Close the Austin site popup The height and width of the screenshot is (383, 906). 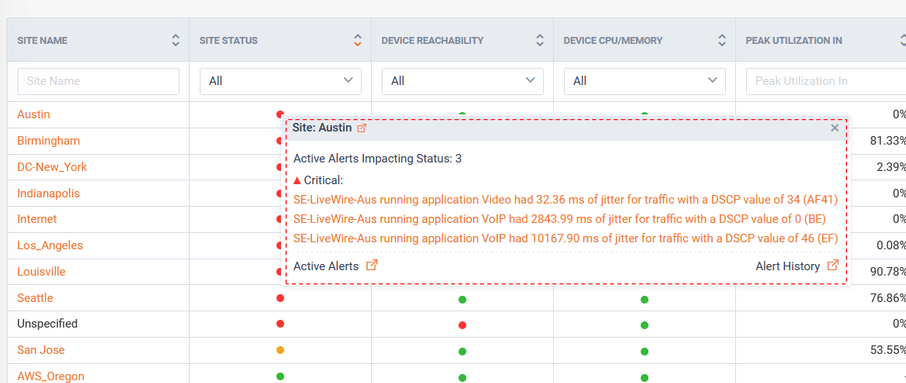pos(834,128)
